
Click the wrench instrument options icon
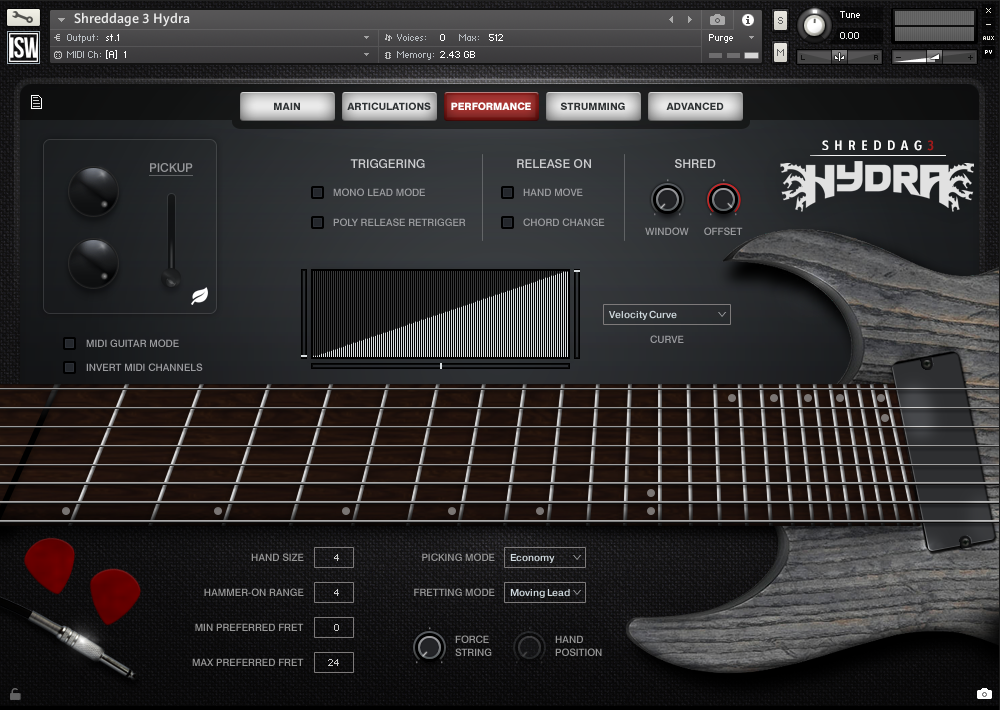coord(23,18)
